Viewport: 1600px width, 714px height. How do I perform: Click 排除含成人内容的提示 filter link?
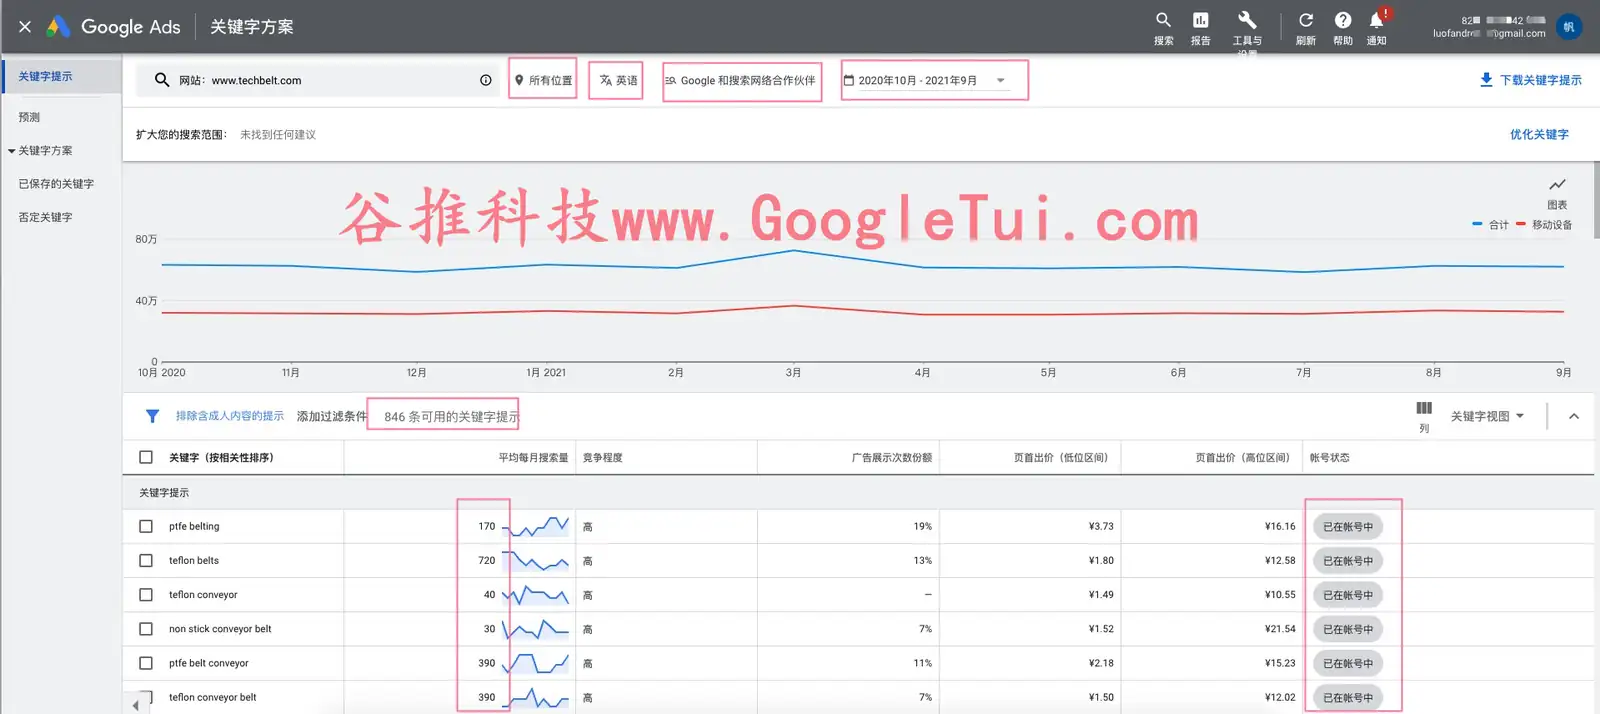point(230,416)
